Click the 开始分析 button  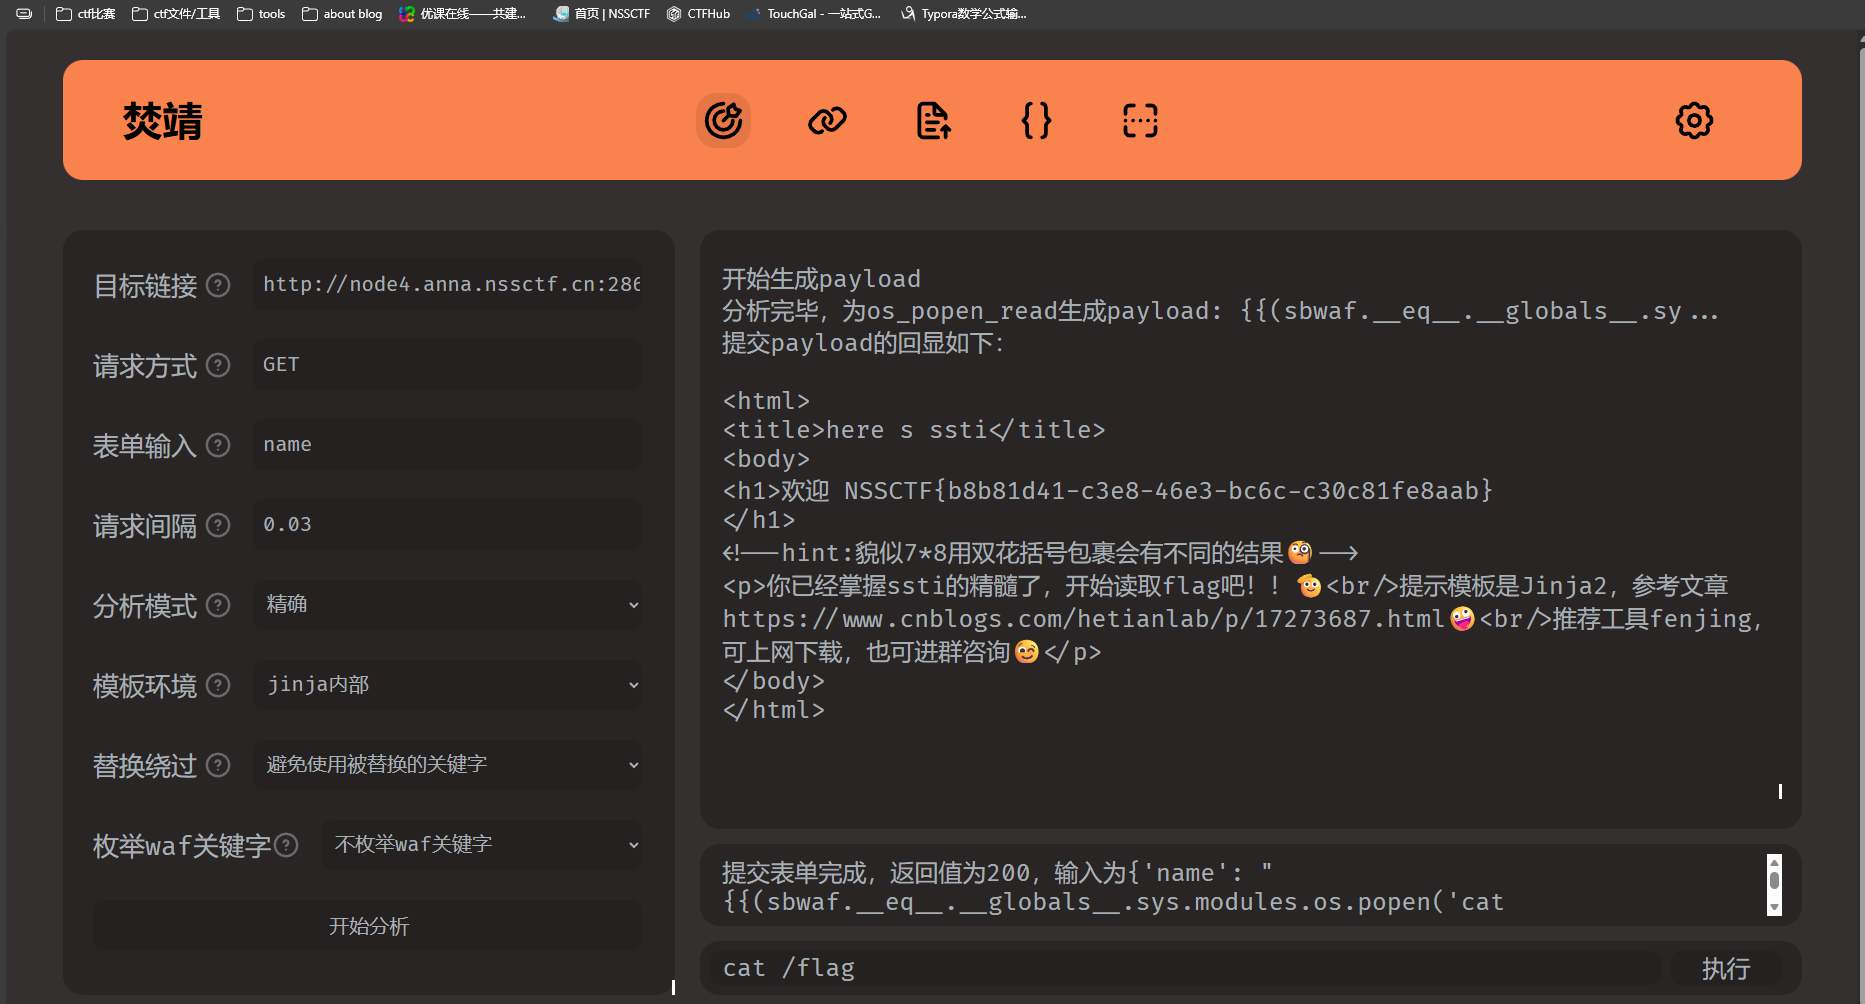368,926
